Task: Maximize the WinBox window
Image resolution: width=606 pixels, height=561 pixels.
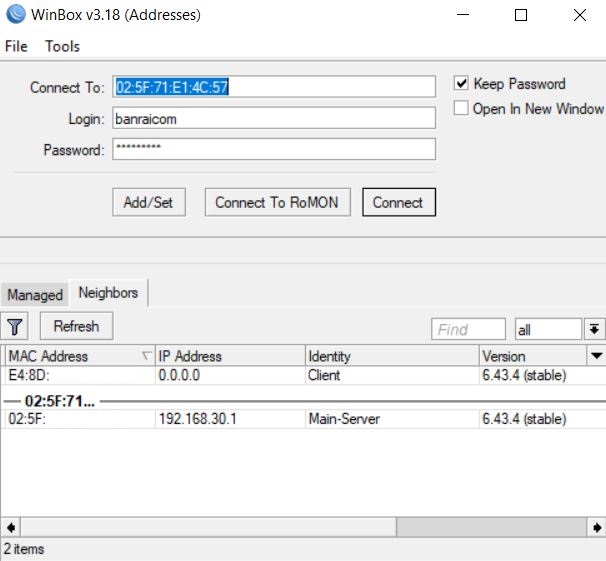Action: [521, 15]
